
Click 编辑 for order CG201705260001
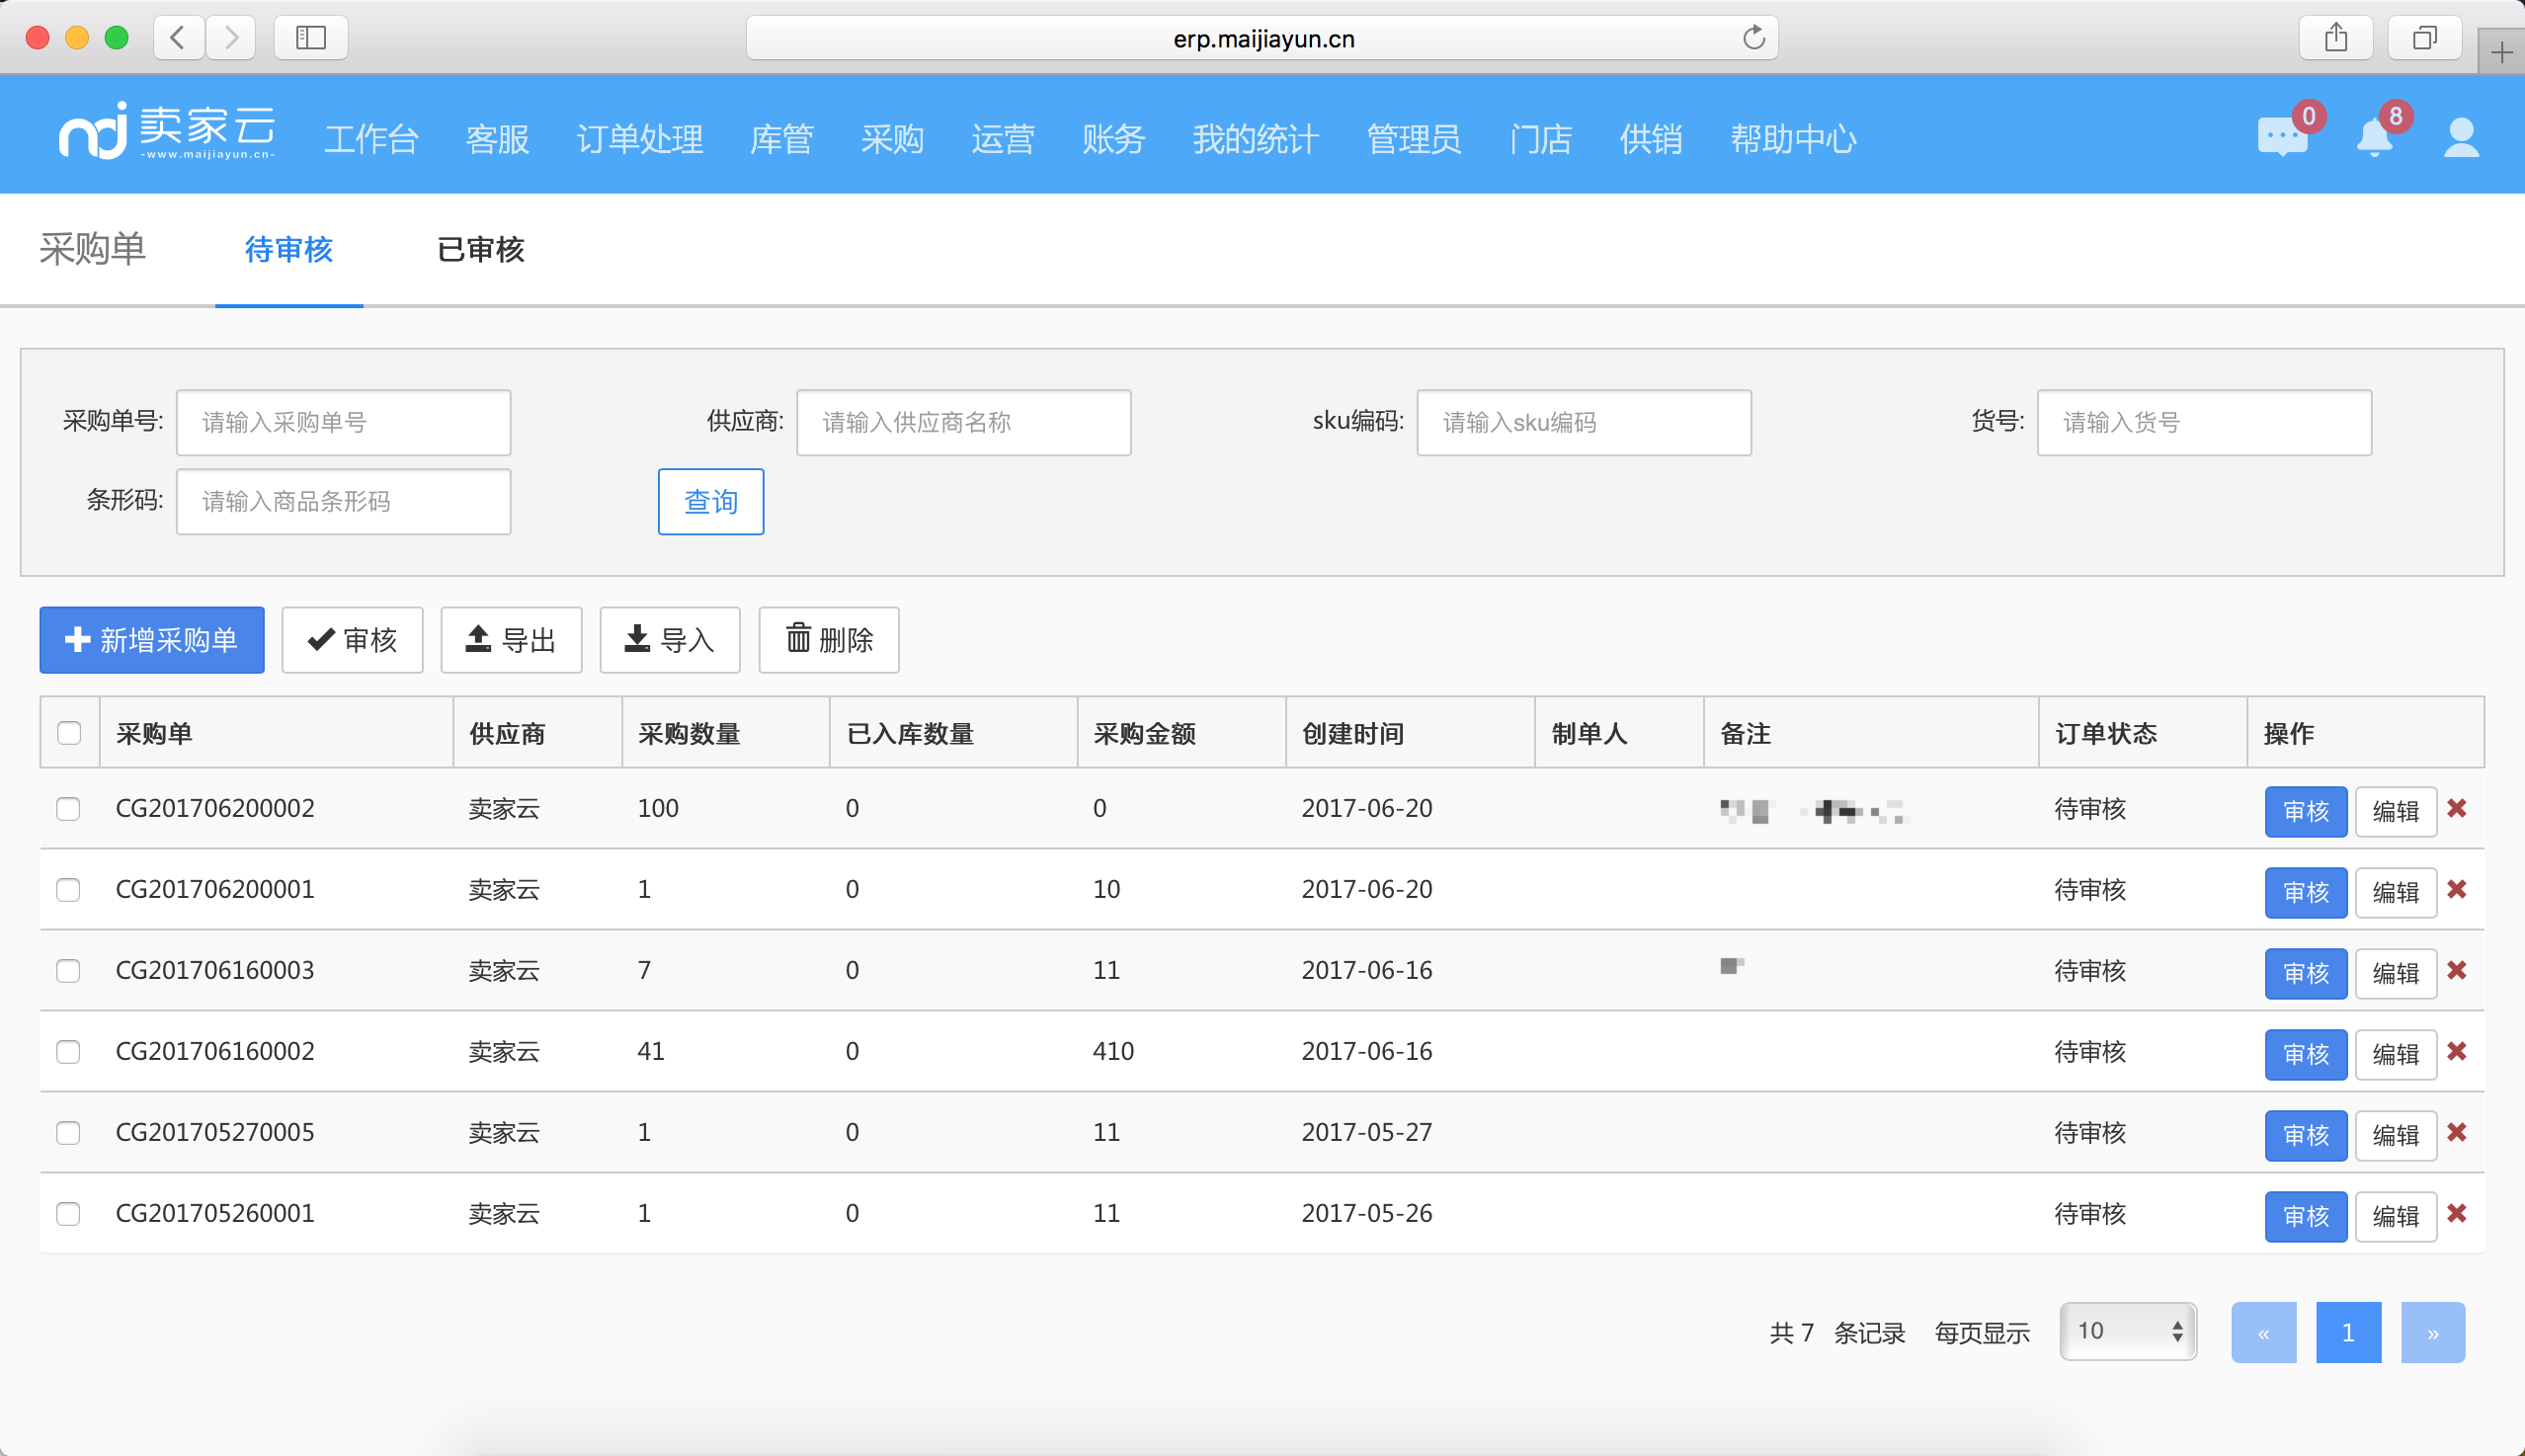coord(2396,1216)
